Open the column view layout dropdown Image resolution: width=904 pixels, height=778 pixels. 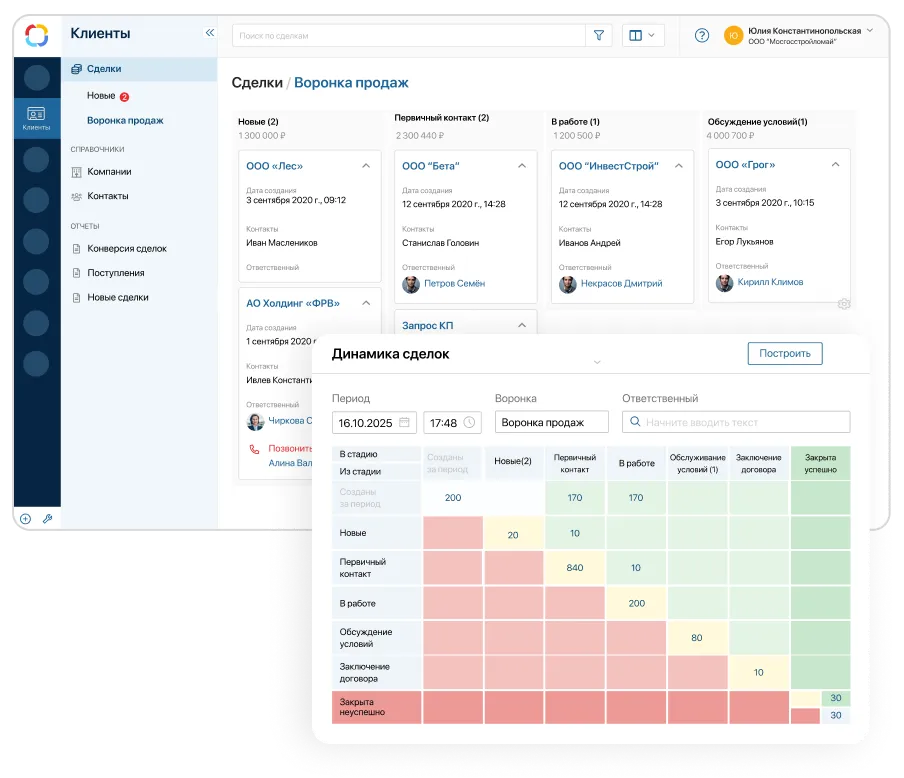[x=643, y=35]
